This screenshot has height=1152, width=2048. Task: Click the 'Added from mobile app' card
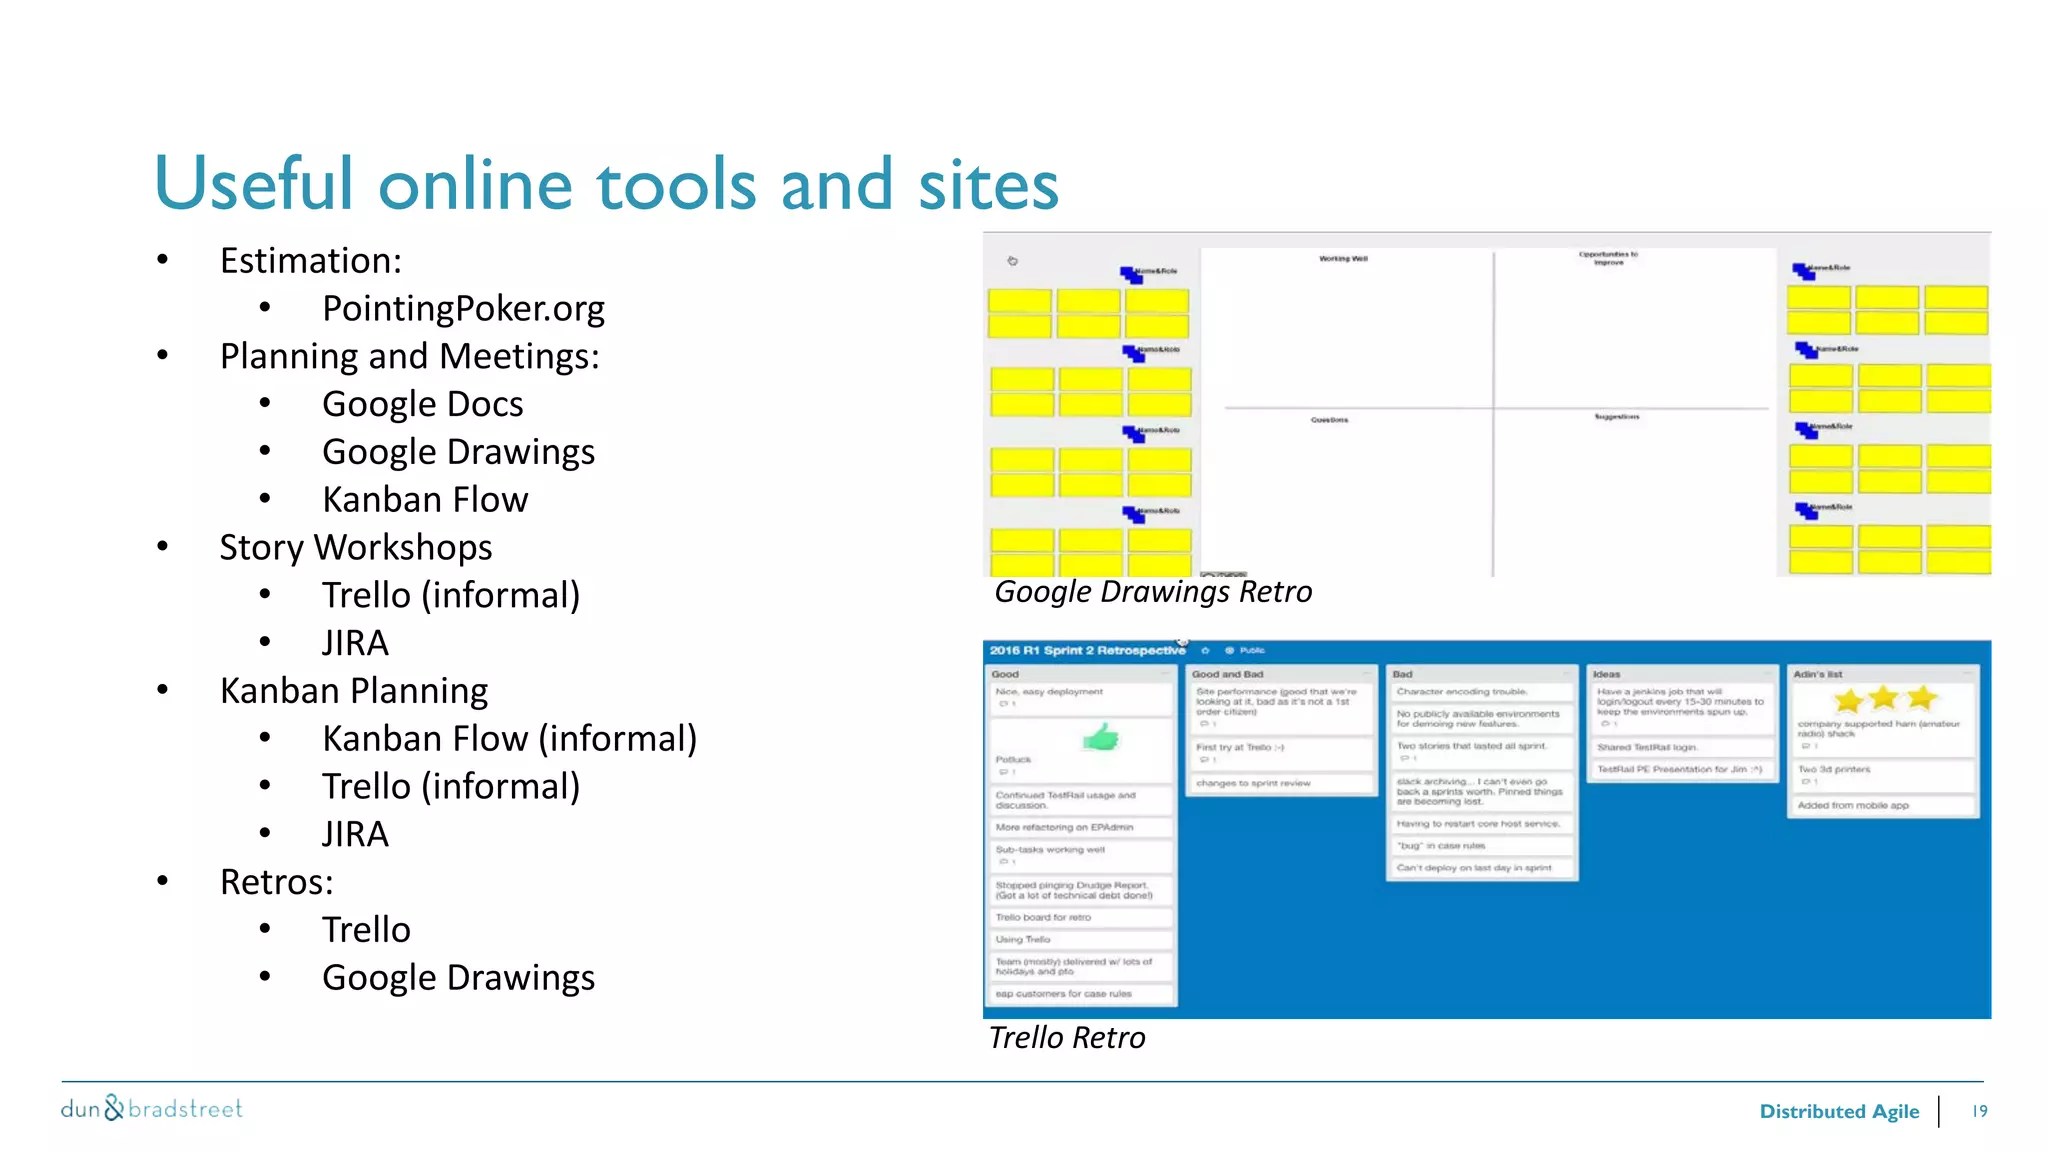[x=1853, y=805]
